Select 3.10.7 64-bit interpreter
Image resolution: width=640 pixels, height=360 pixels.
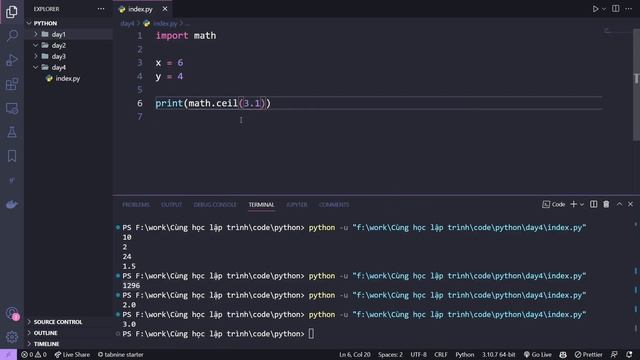point(498,354)
